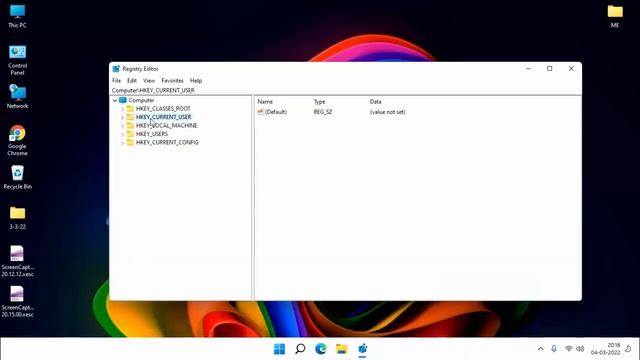
Task: Click Registry Editor taskbar icon
Action: pos(362,349)
